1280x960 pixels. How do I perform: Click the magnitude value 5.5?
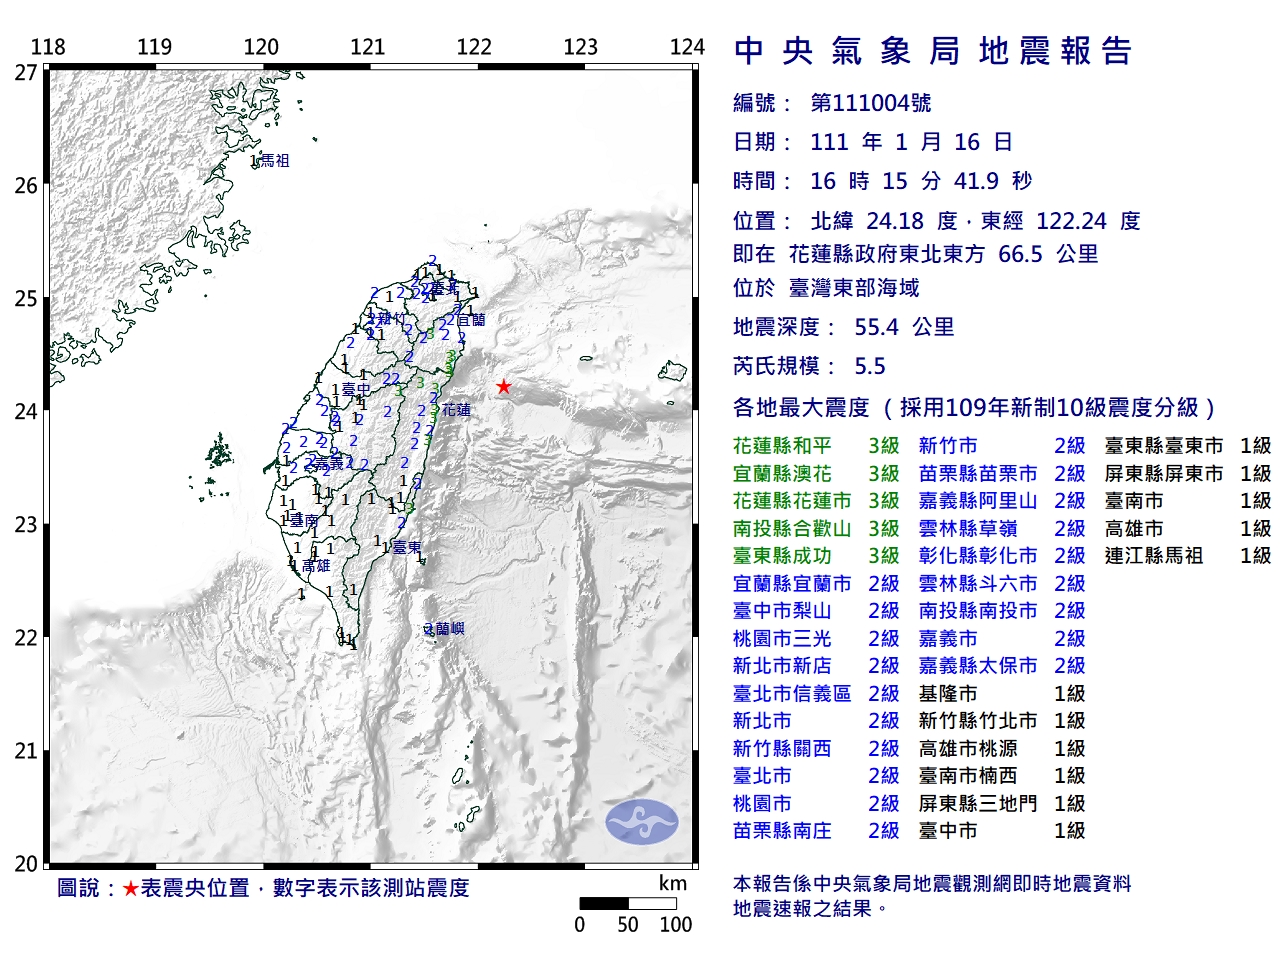coord(869,366)
